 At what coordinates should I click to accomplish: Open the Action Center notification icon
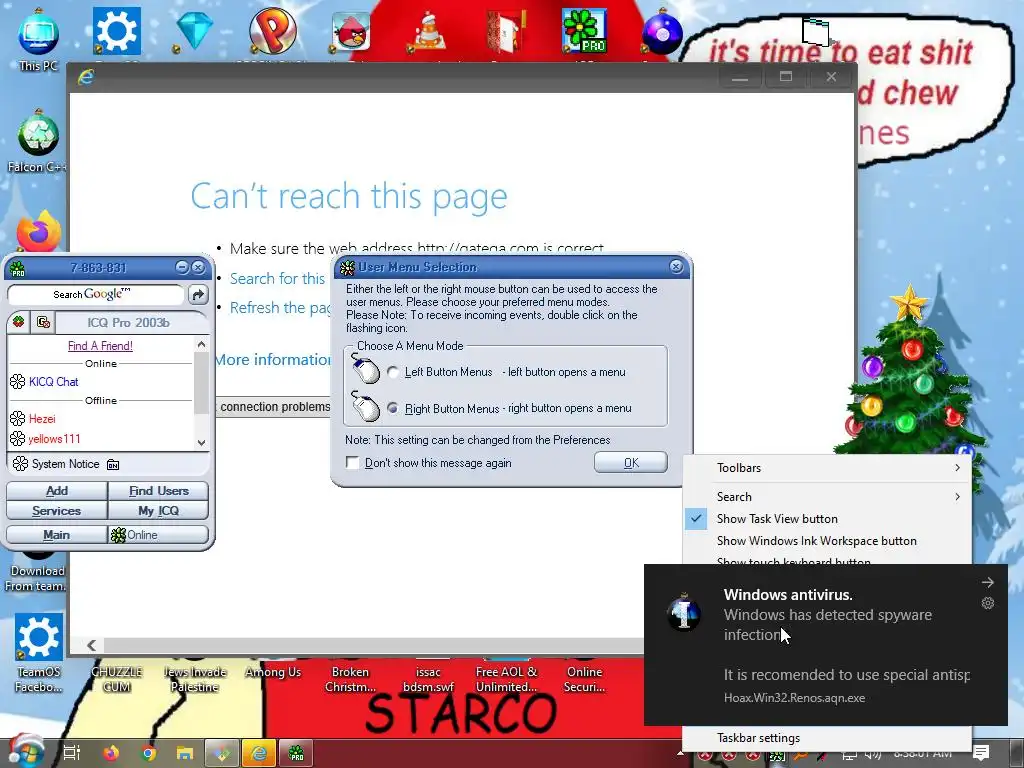pos(981,752)
